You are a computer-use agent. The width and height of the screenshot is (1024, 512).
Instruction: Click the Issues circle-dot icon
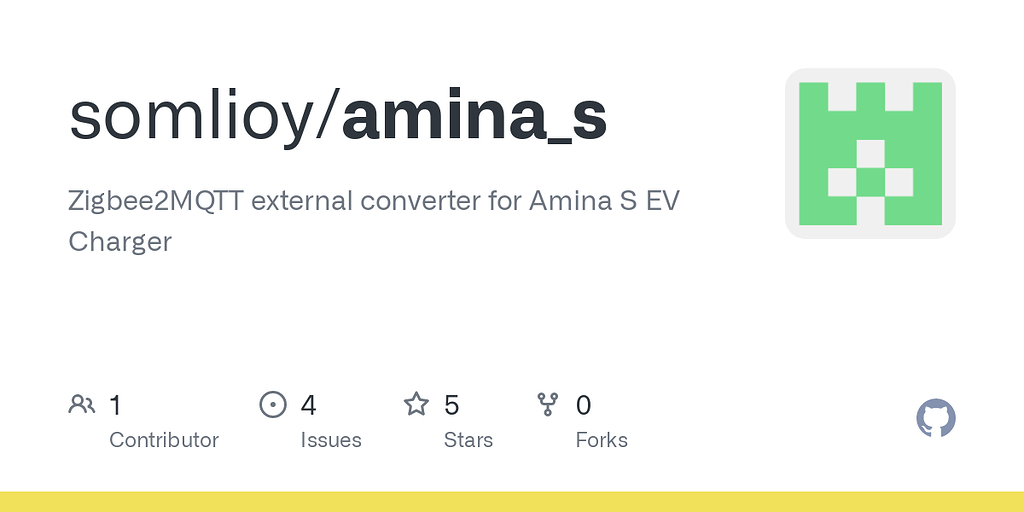pyautogui.click(x=272, y=404)
